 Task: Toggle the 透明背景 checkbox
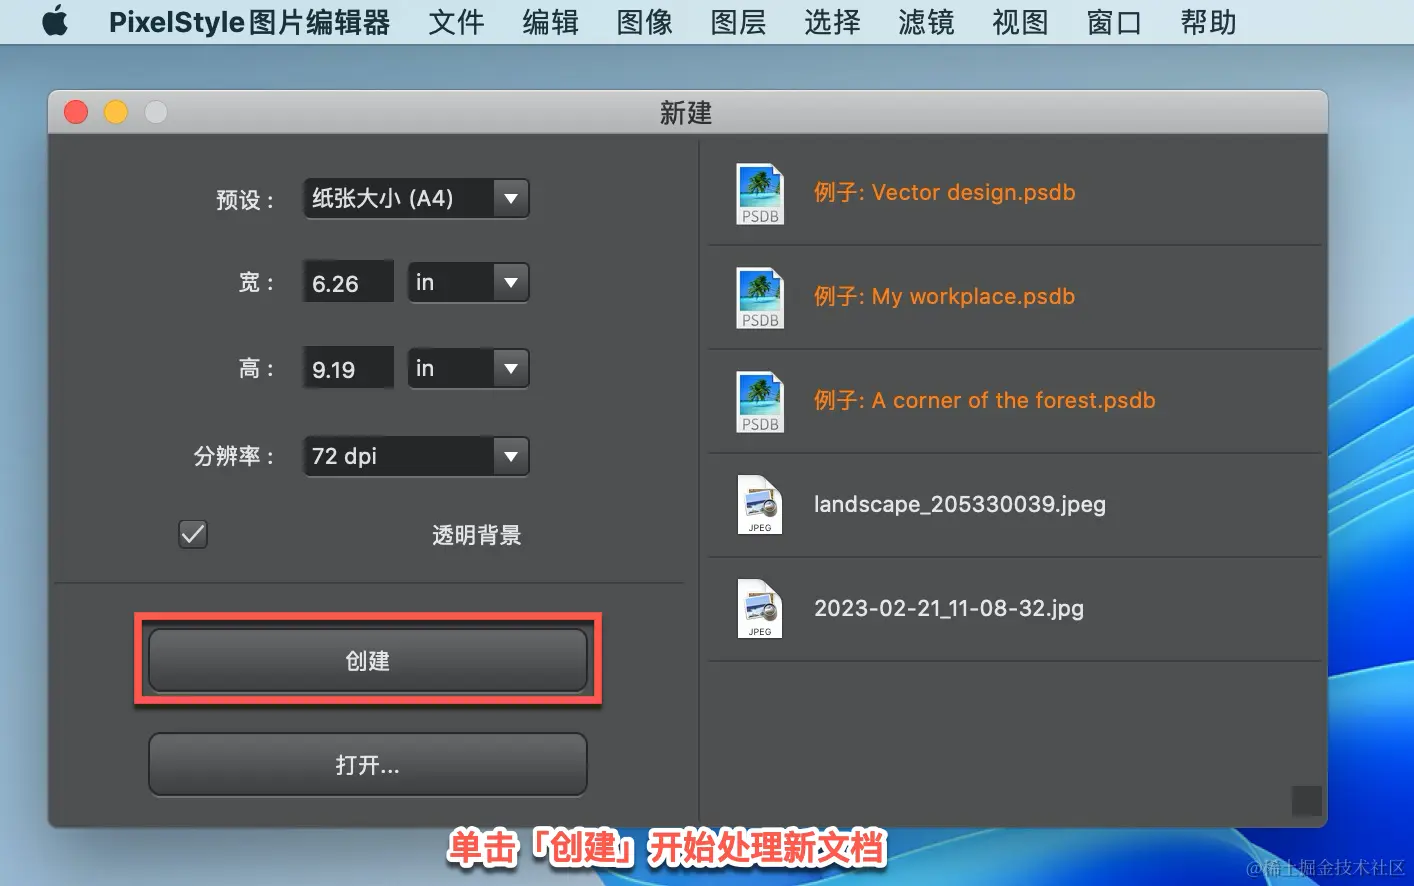[193, 534]
